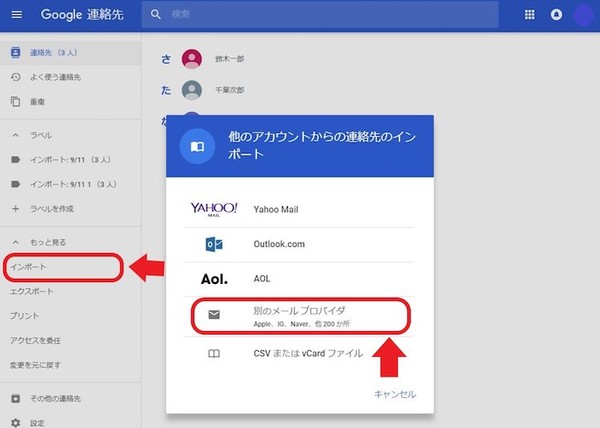Screen dimensions: 600x428
Task: Click the plus icon for new label
Action: click(x=15, y=209)
